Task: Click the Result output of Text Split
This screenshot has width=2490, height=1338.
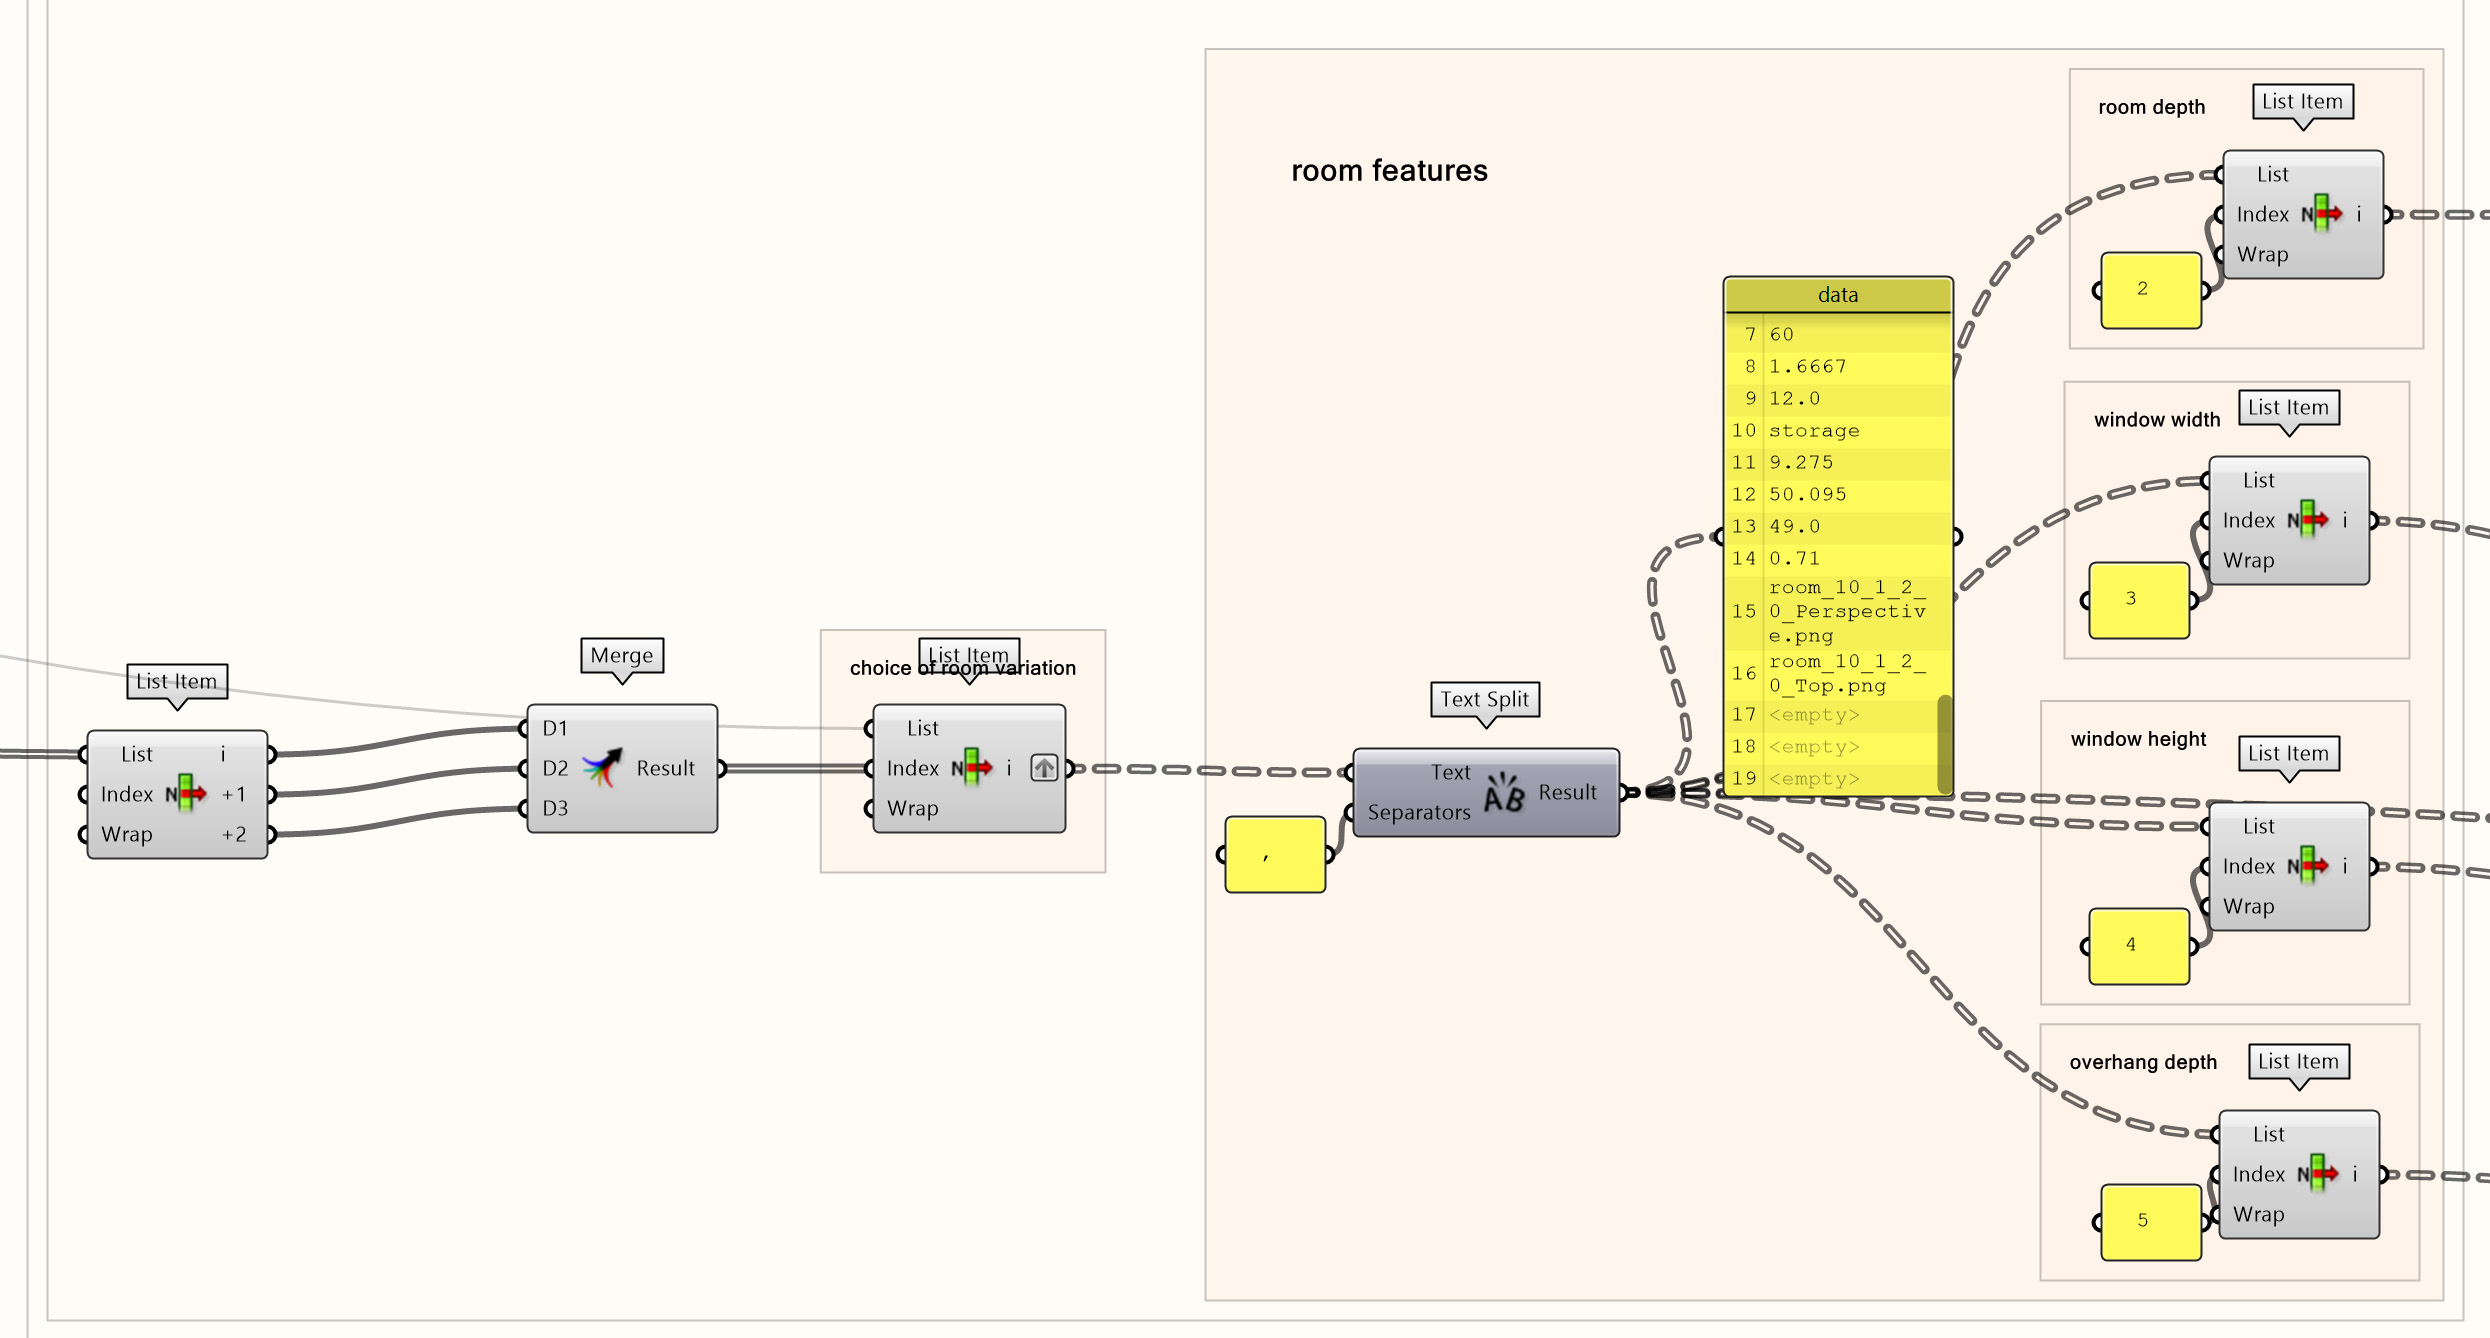Action: click(1568, 792)
